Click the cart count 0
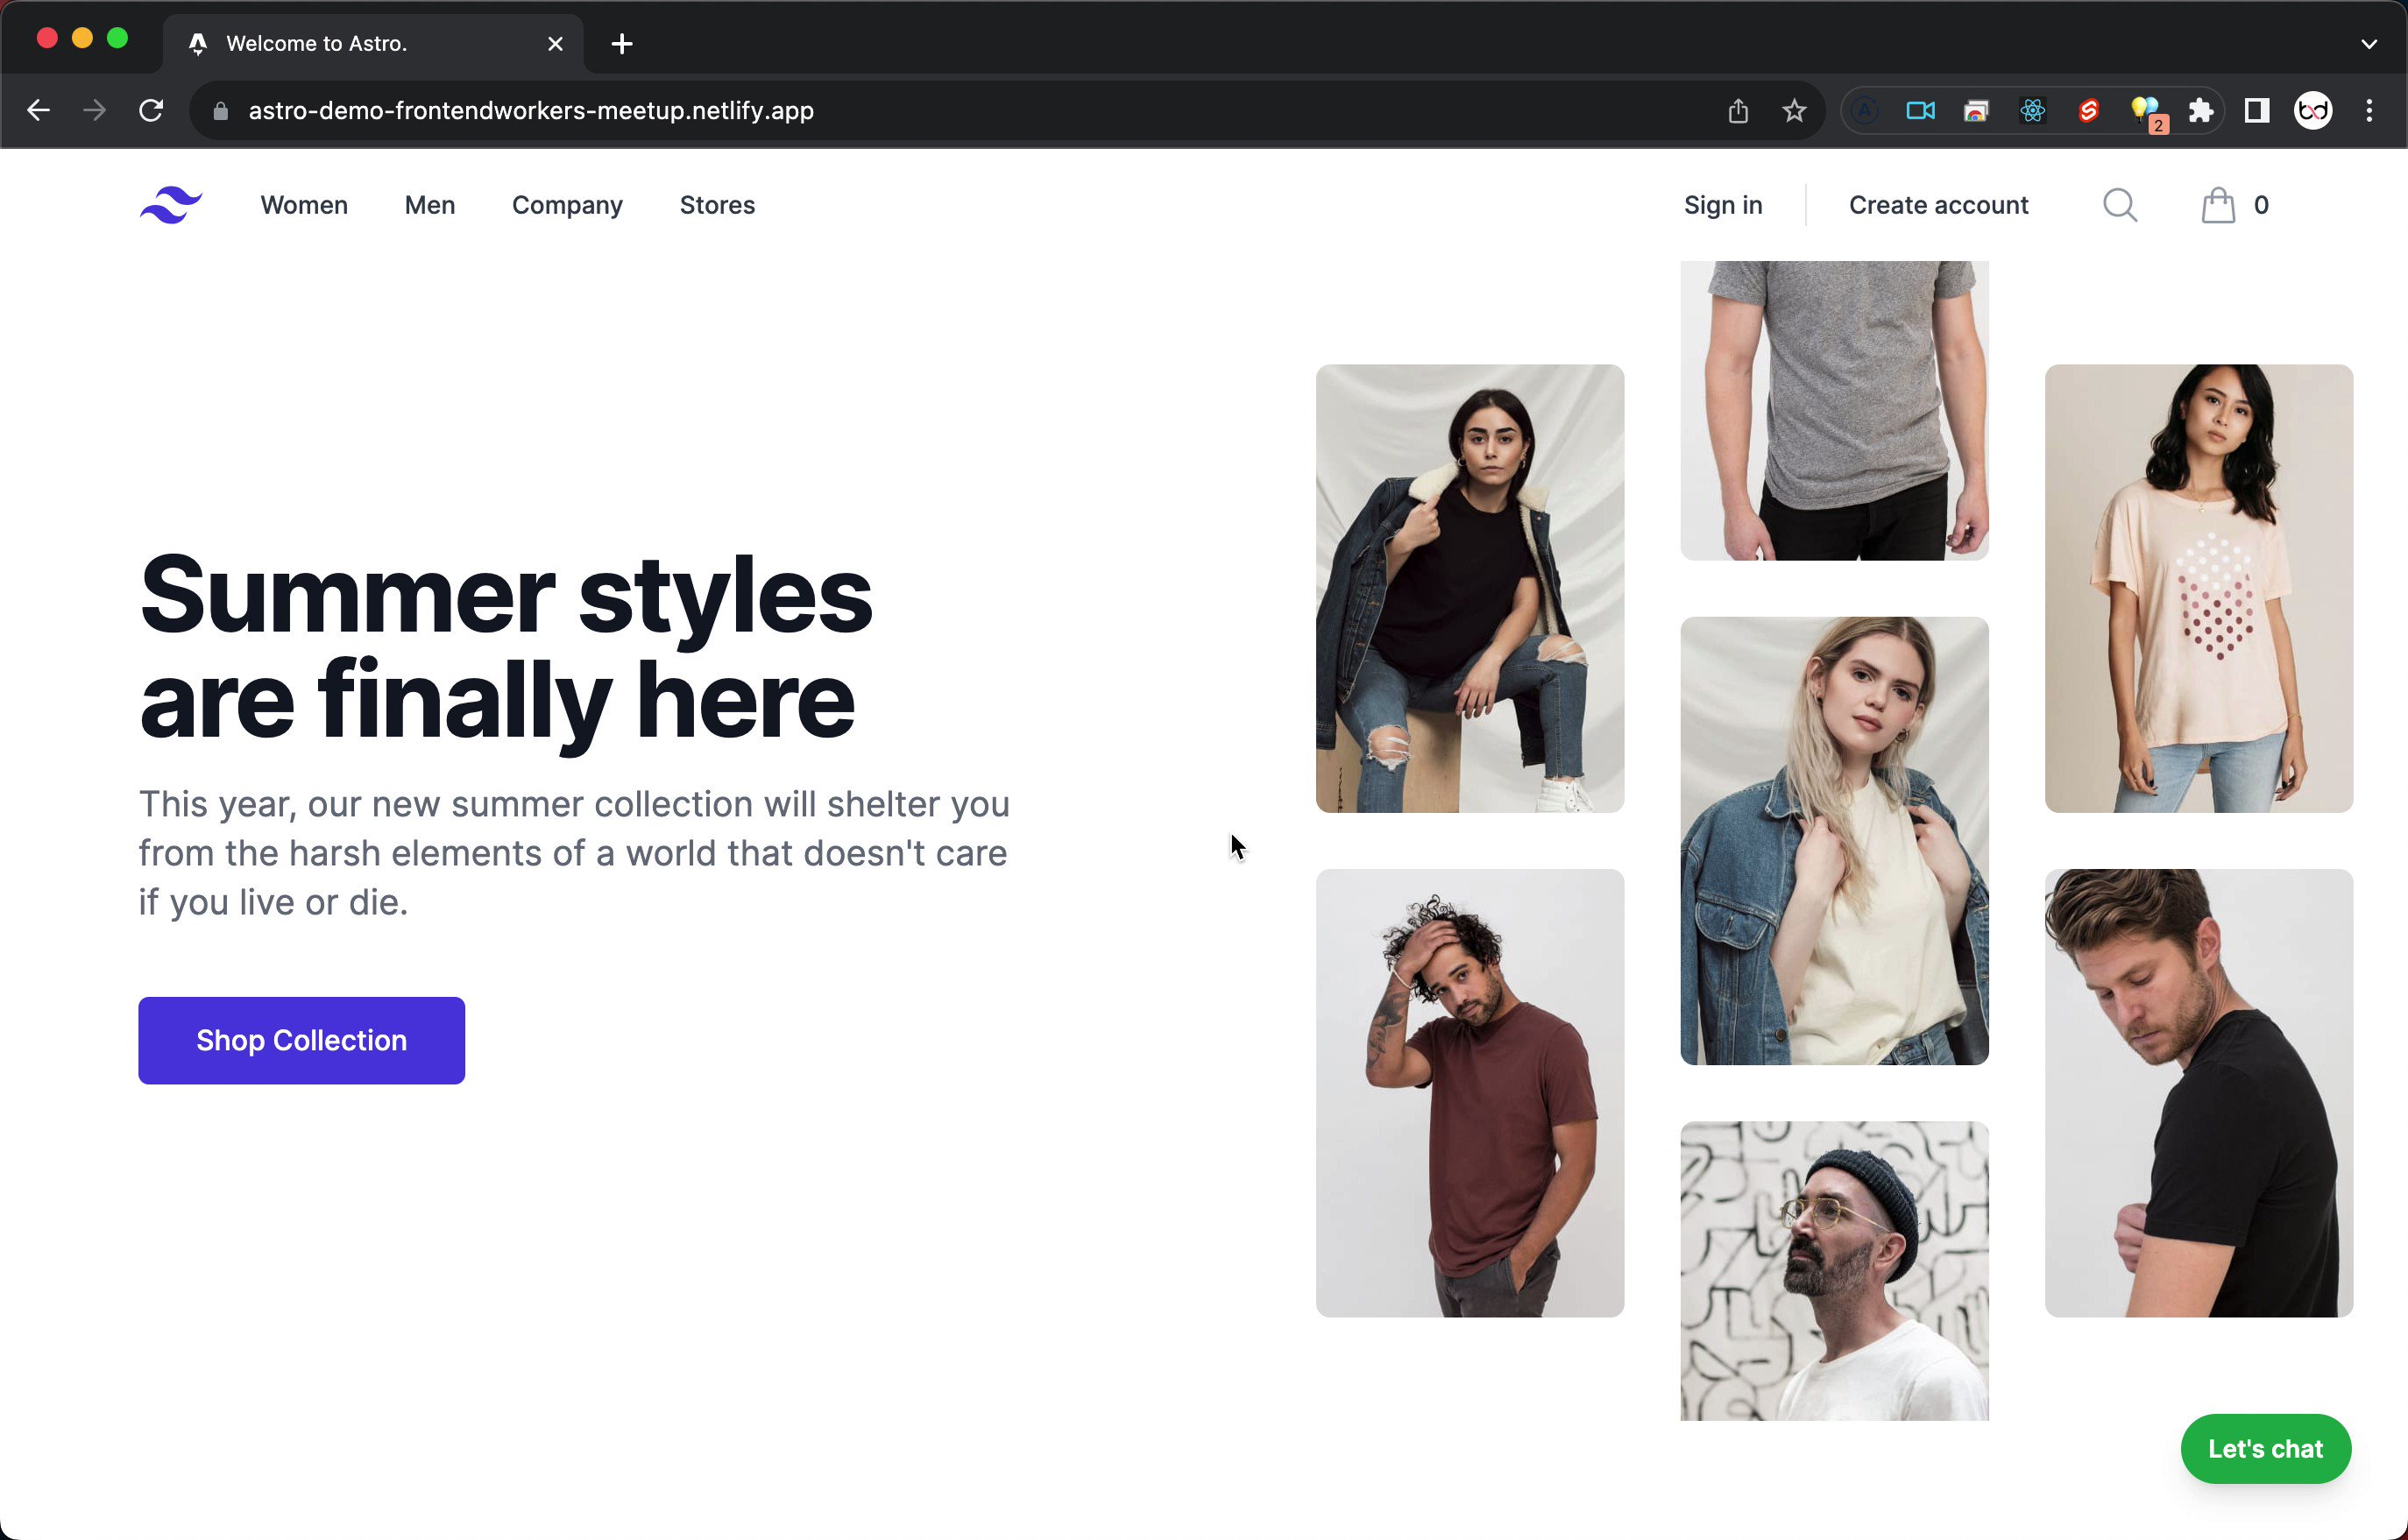Image resolution: width=2408 pixels, height=1540 pixels. coord(2261,205)
